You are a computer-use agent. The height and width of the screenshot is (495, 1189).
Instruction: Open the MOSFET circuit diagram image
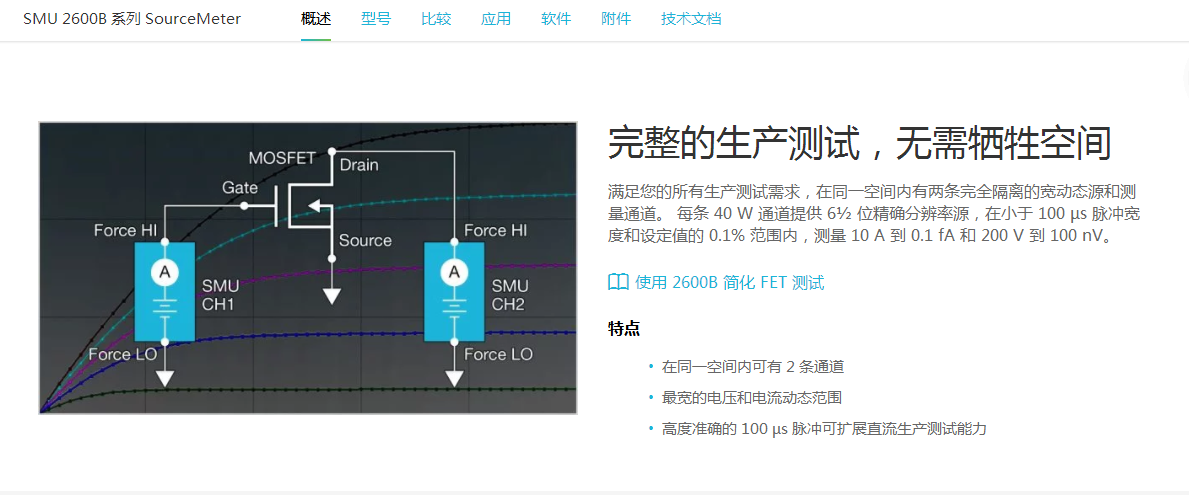click(308, 268)
